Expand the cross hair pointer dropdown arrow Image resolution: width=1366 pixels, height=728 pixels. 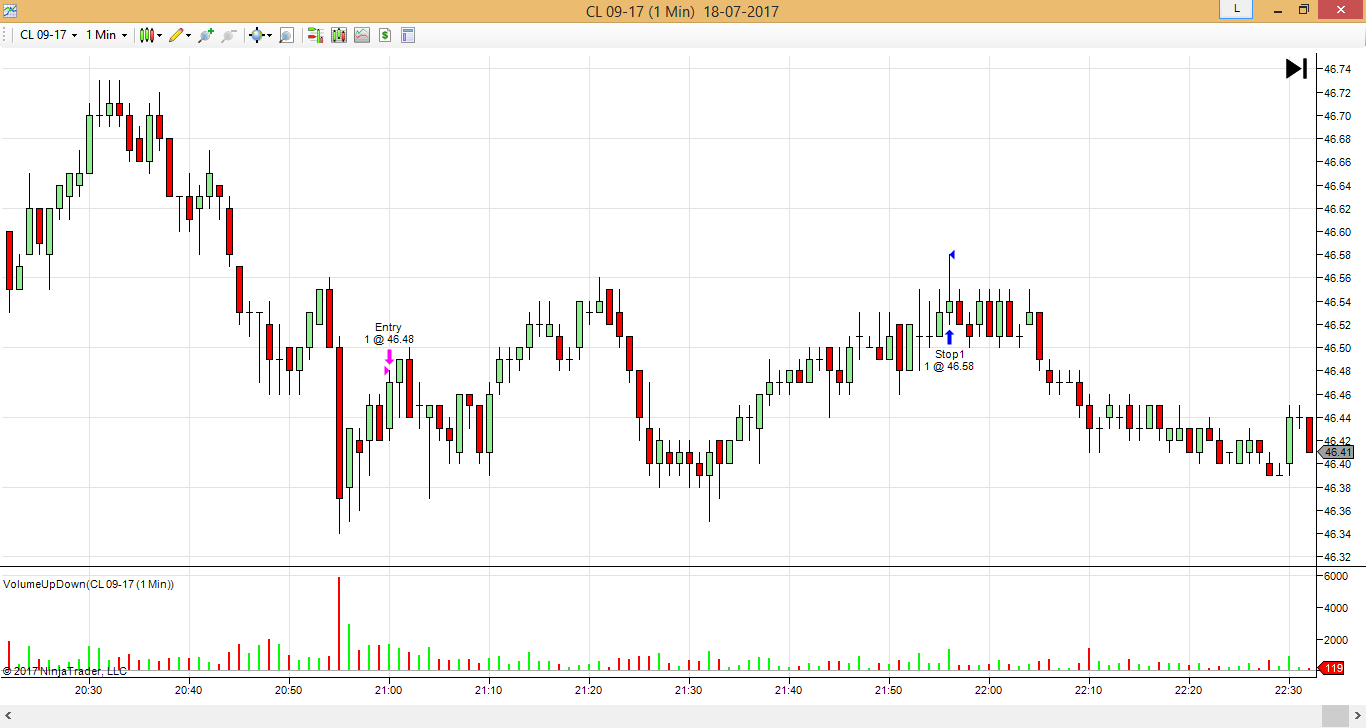point(269,35)
